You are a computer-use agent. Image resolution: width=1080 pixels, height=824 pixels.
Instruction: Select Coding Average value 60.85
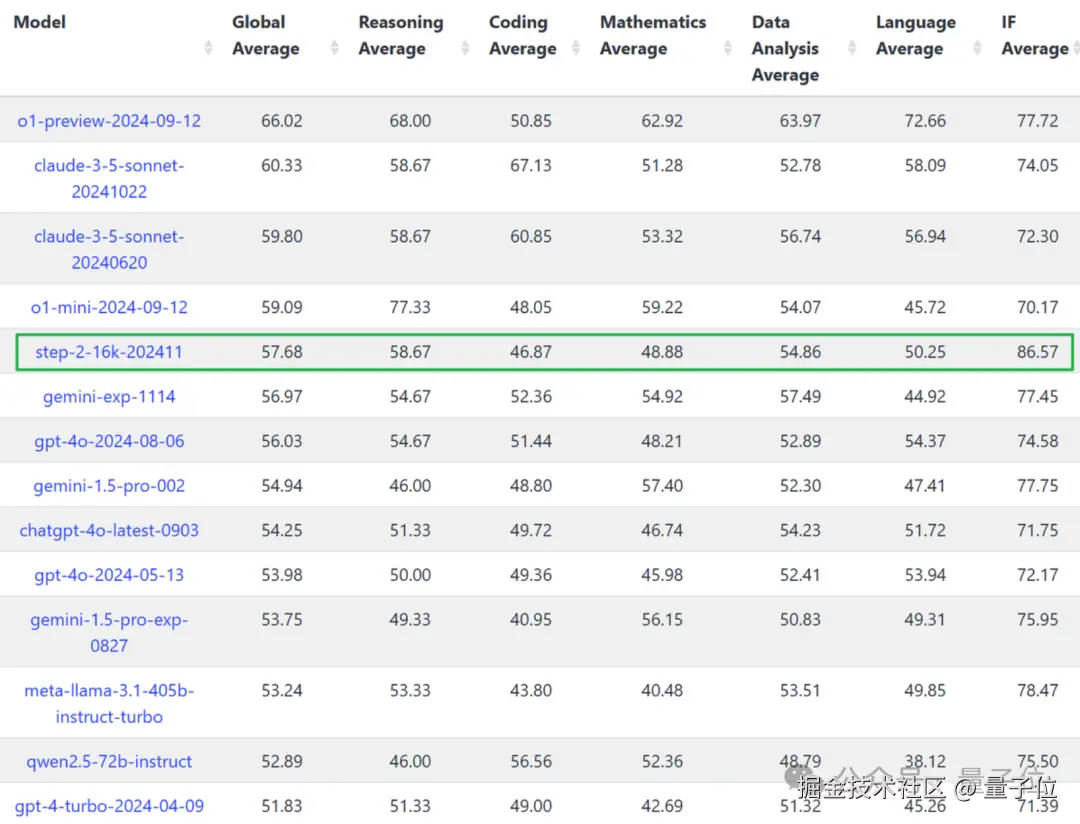click(x=531, y=236)
